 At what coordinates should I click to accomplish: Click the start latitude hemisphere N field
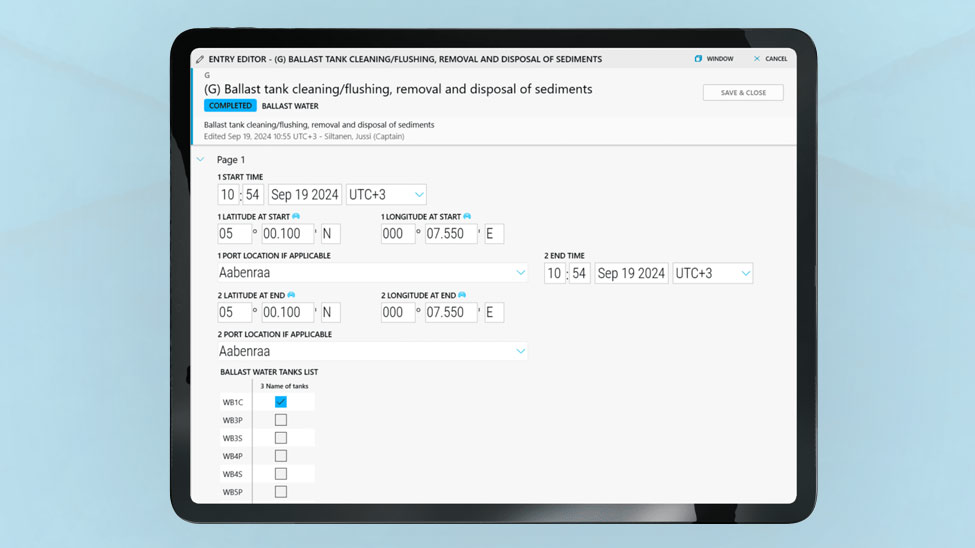pyautogui.click(x=329, y=234)
